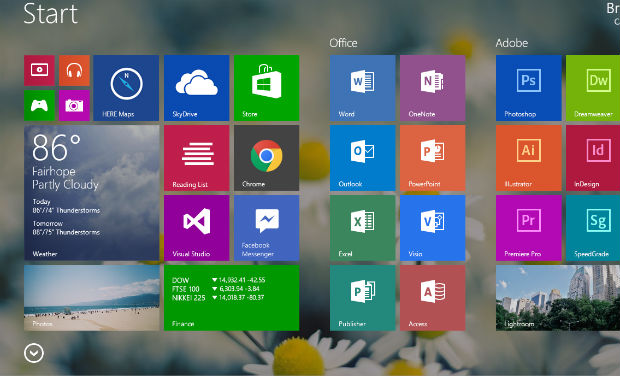Launch the Games tile with controller icon
This screenshot has width=620, height=376.
[x=39, y=106]
